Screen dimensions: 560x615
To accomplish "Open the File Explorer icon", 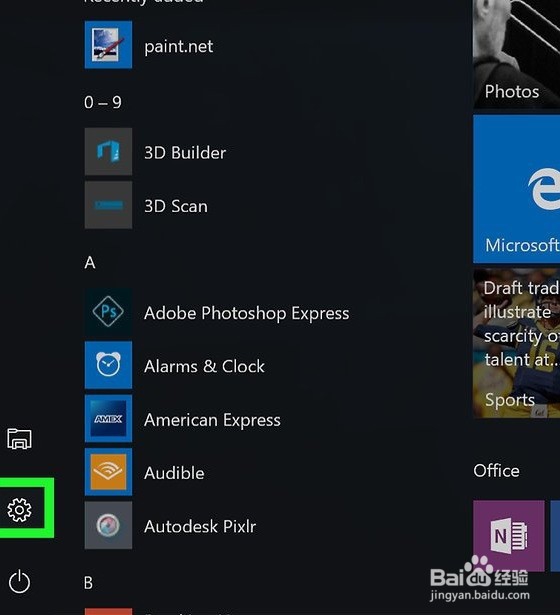I will click(x=19, y=439).
